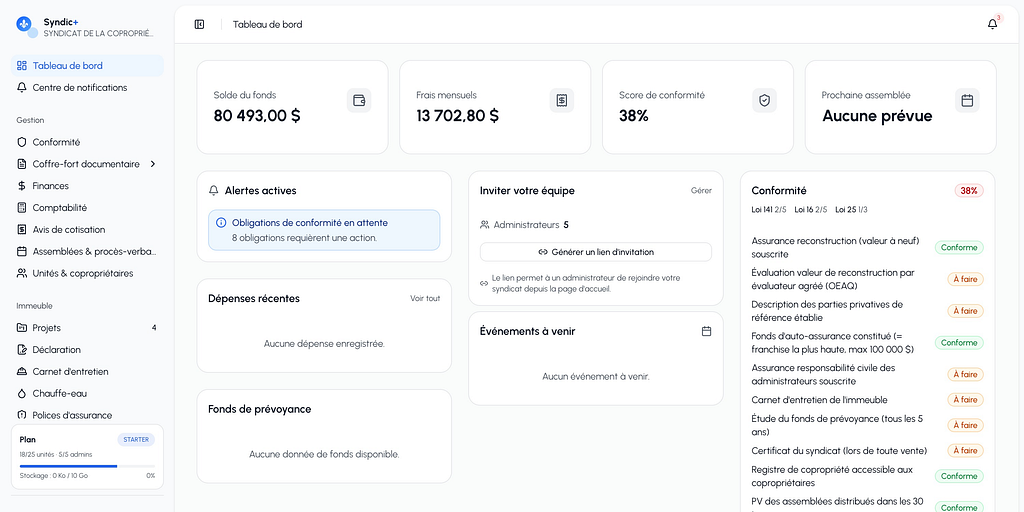Image resolution: width=1024 pixels, height=512 pixels.
Task: Click the 'Loi 16 2/5' text
Action: tap(810, 210)
